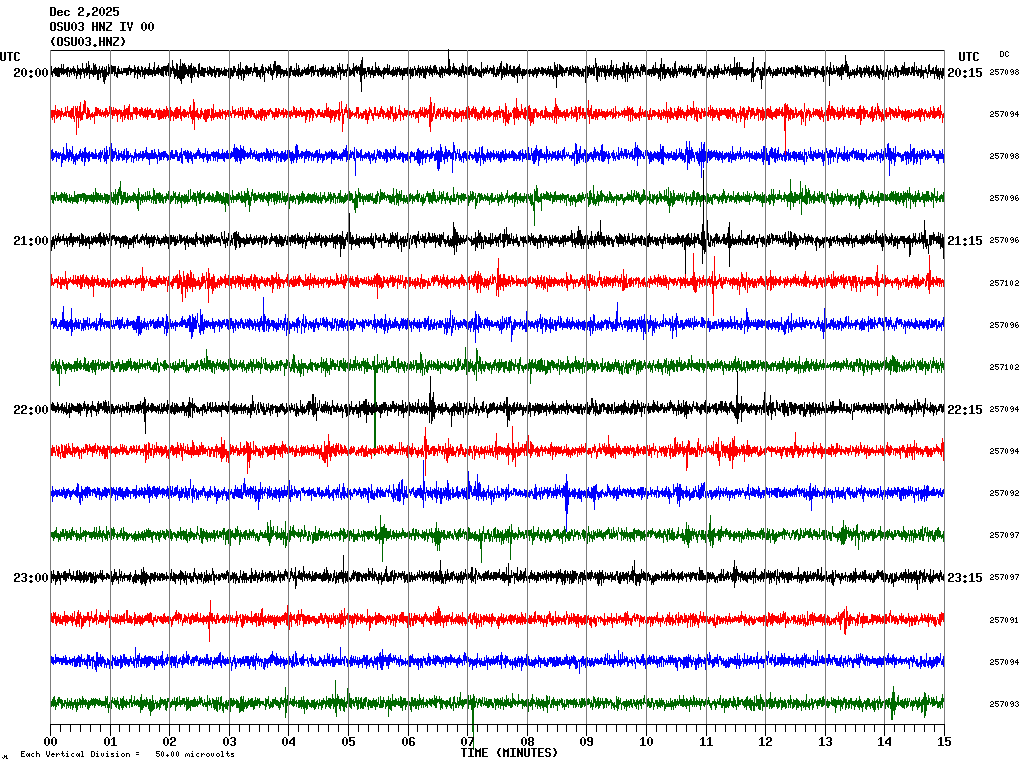Click the 23:00 row time label
1024x768 pixels.
[30, 578]
